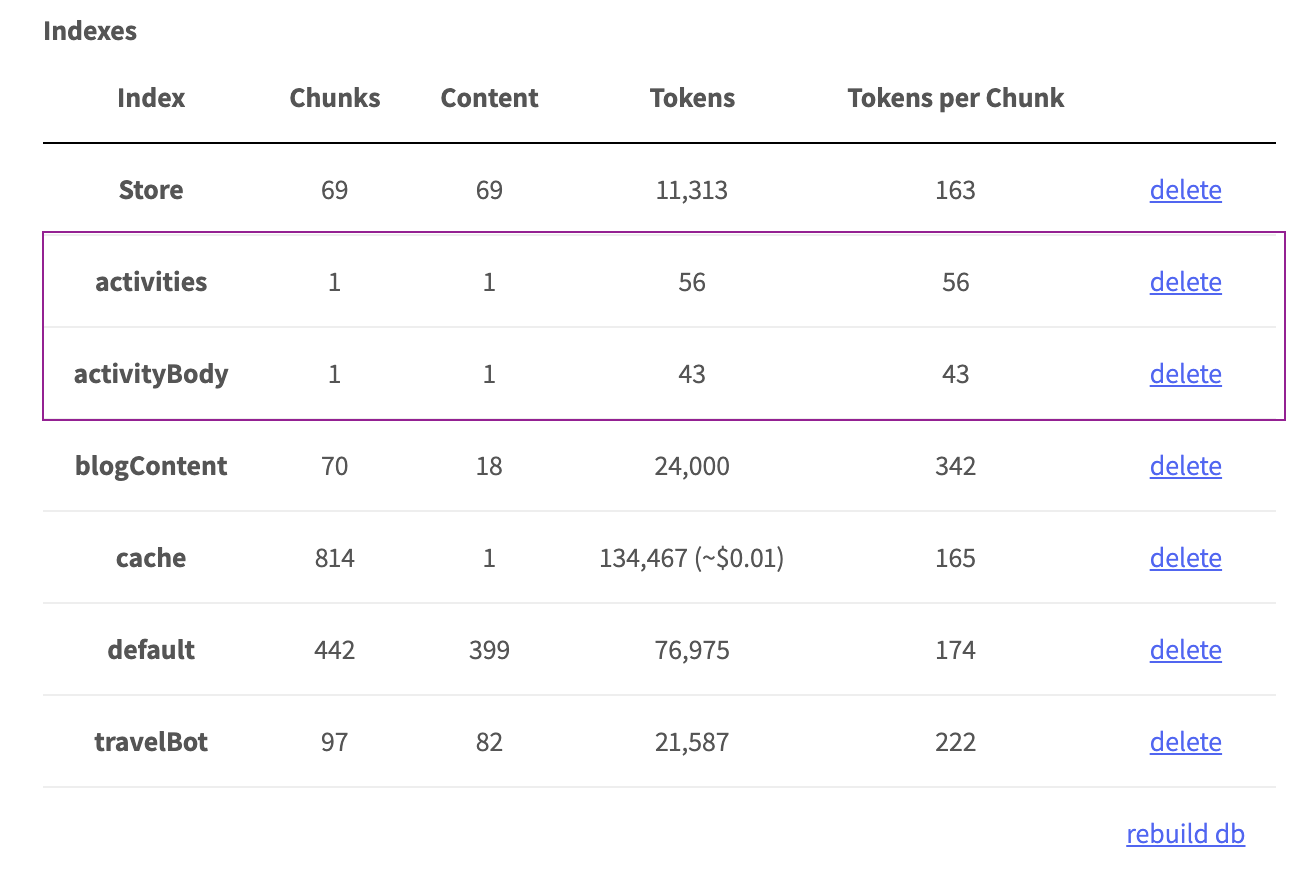The height and width of the screenshot is (872, 1314).
Task: Click delete for activityBody index
Action: pyautogui.click(x=1185, y=374)
